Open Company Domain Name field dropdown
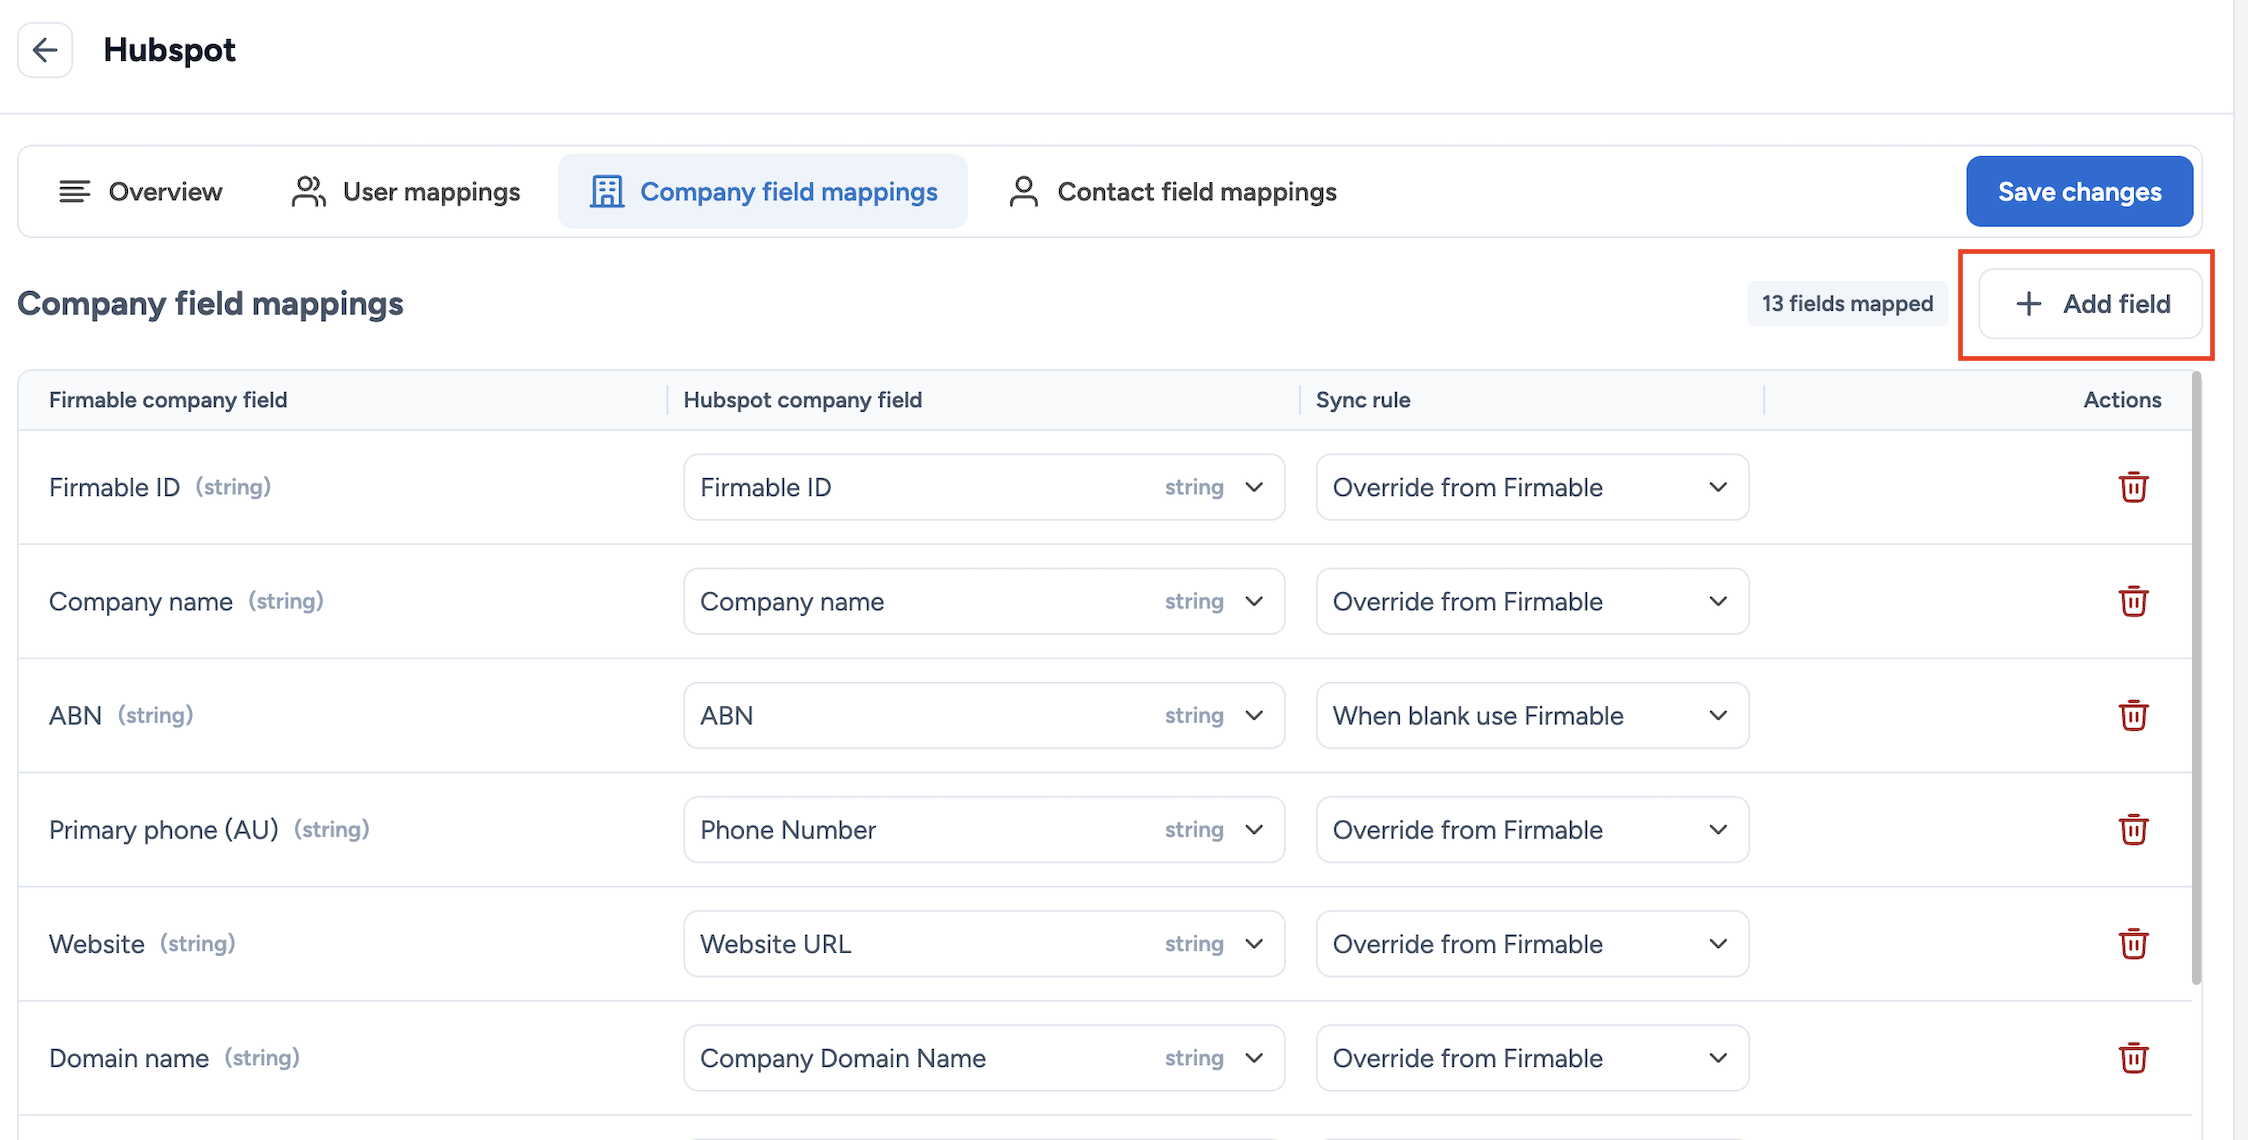 (x=984, y=1057)
